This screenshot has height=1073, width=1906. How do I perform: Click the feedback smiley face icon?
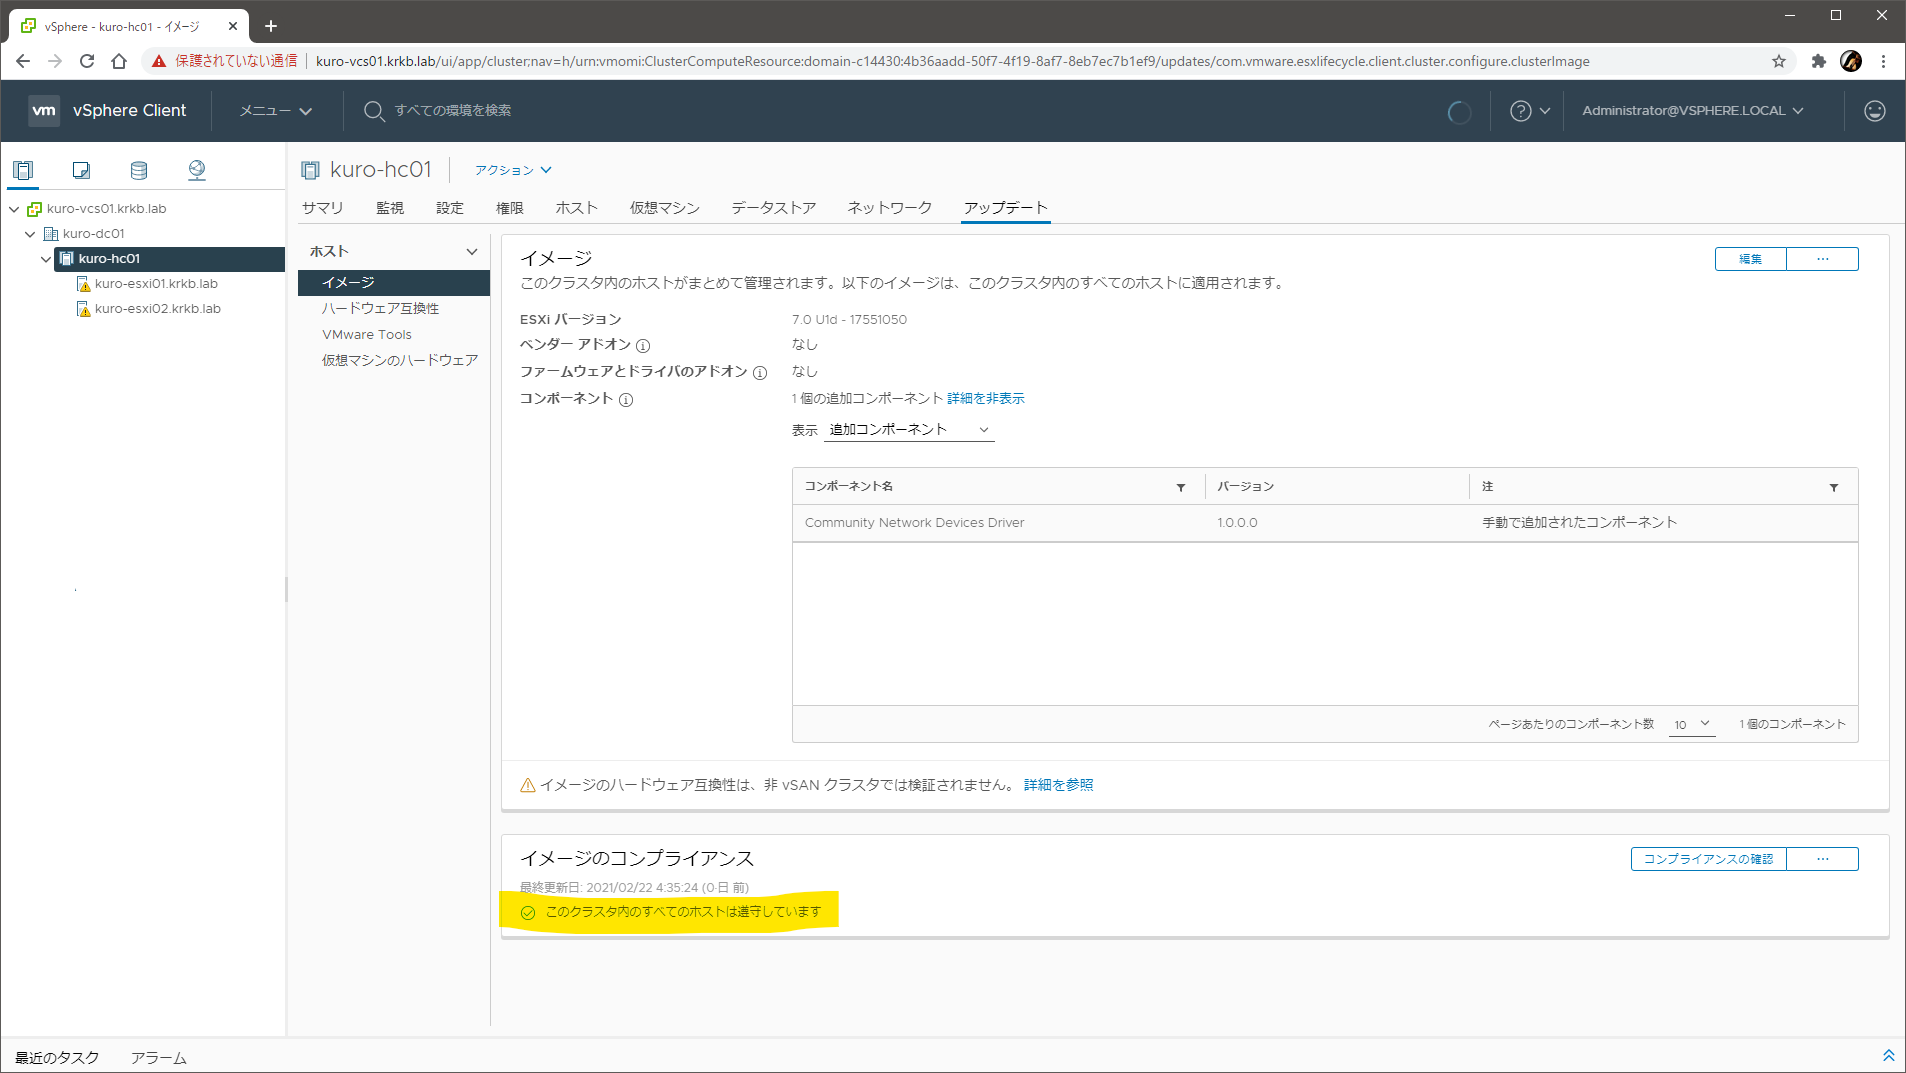click(x=1874, y=111)
